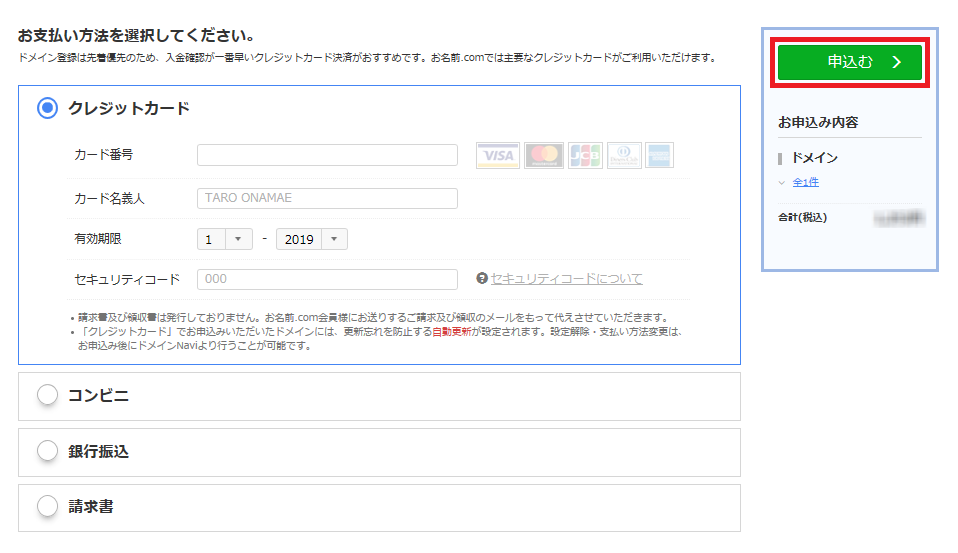The width and height of the screenshot is (958, 553).
Task: Open the expiration year 2019 dropdown
Action: pyautogui.click(x=312, y=239)
